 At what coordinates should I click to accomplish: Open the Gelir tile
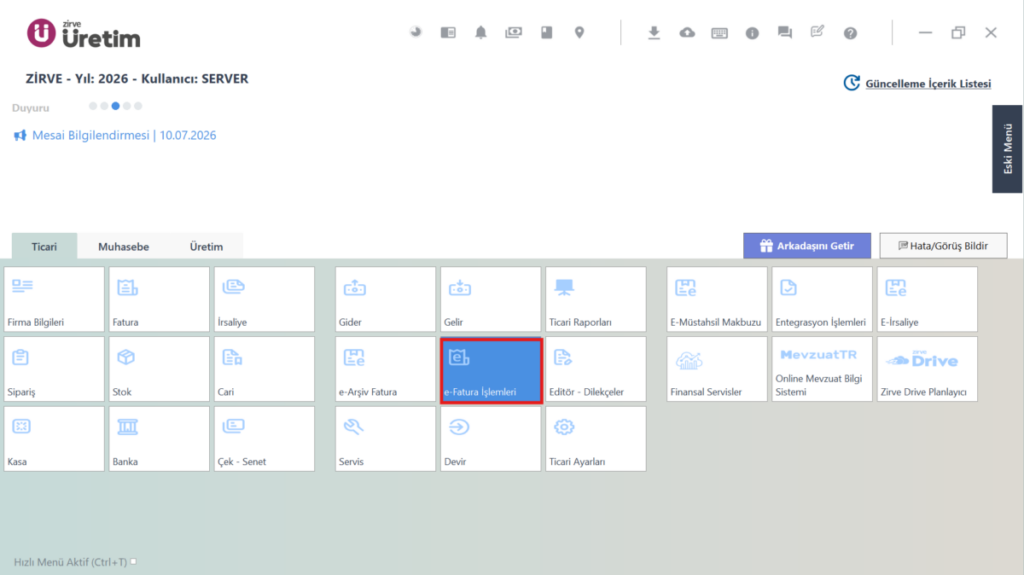490,299
